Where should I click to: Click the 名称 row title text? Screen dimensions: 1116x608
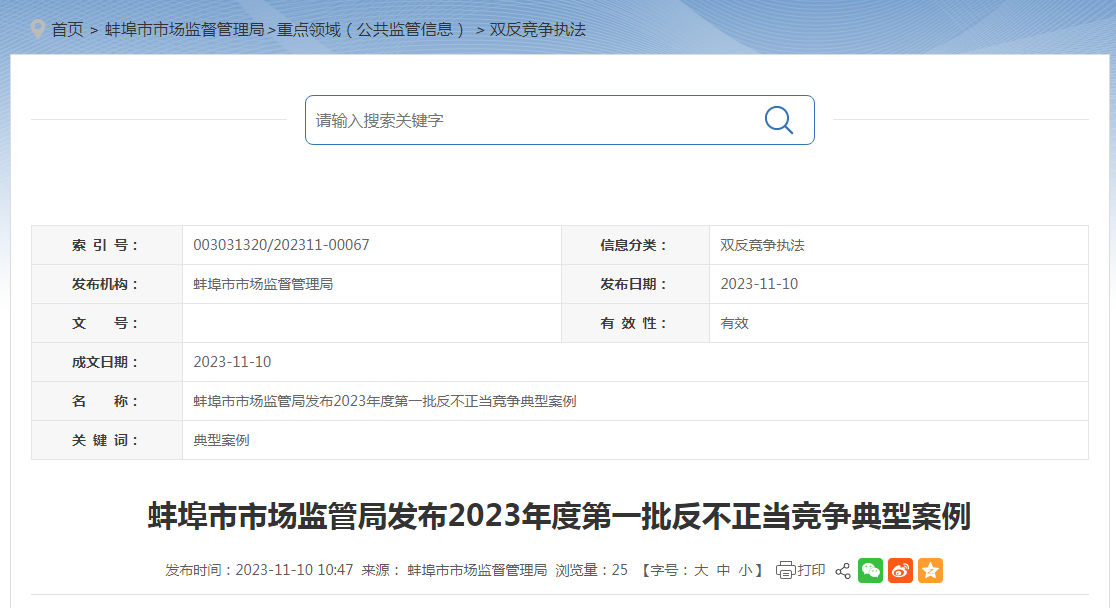pyautogui.click(x=384, y=401)
